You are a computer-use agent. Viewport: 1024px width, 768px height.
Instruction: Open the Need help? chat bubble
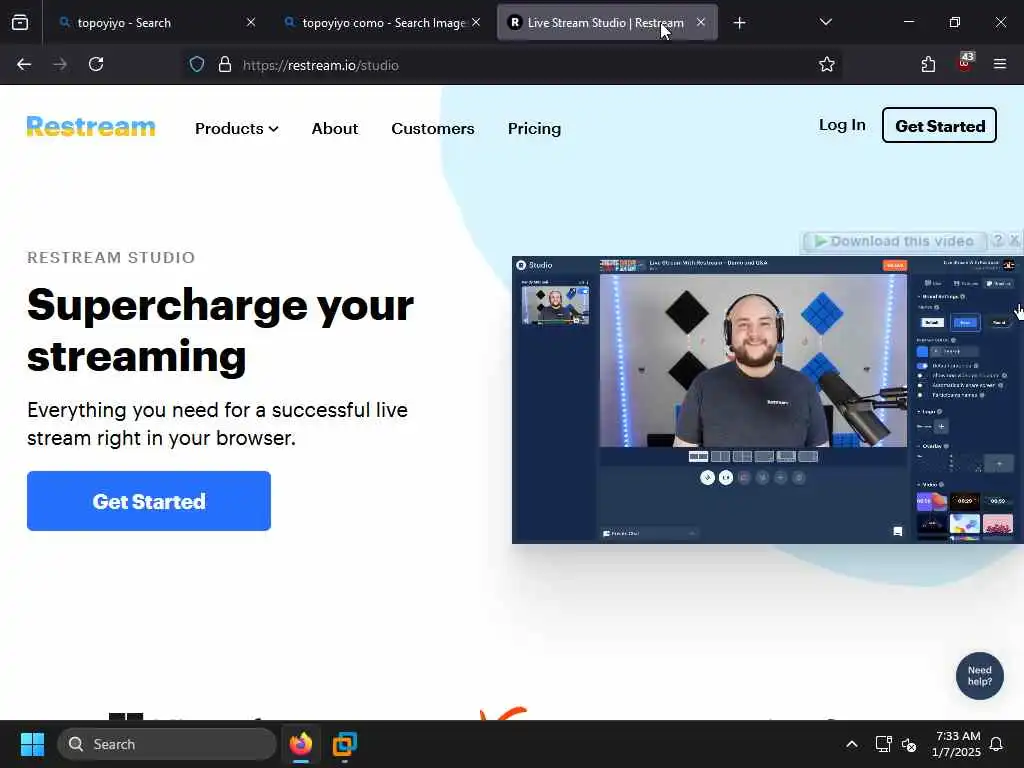979,676
